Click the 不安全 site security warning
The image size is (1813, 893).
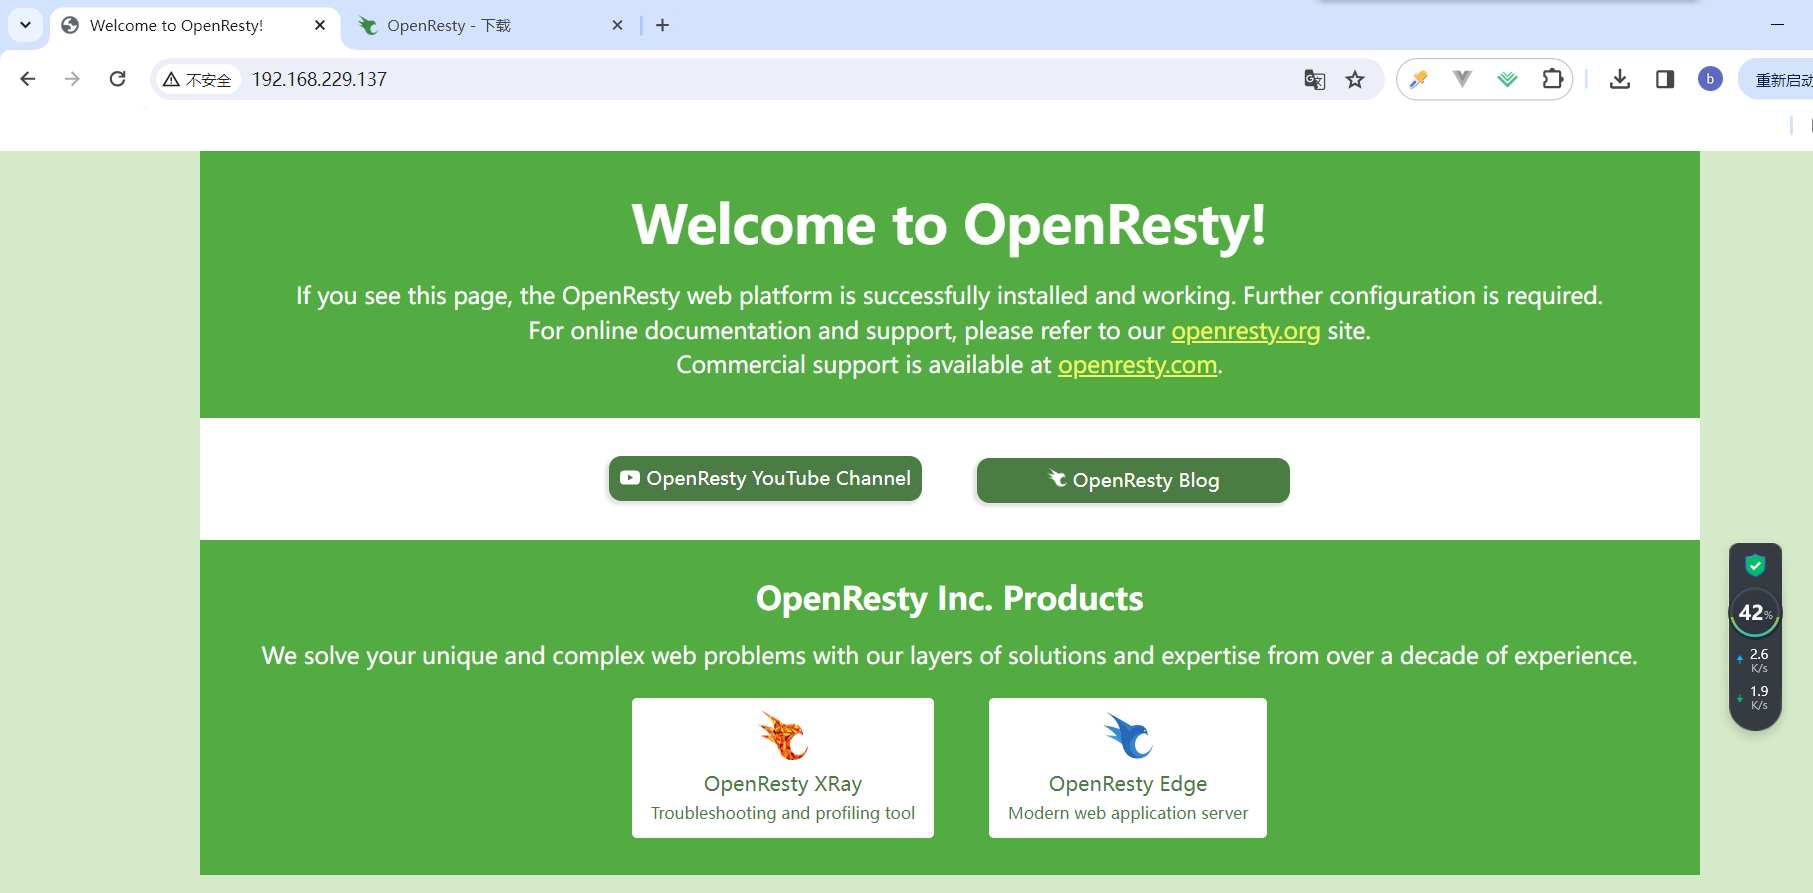198,80
